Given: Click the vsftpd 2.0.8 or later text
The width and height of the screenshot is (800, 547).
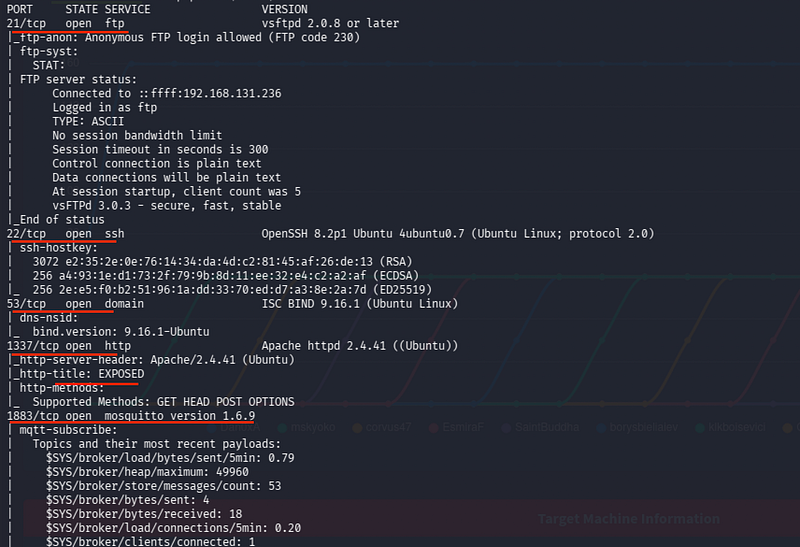Looking at the screenshot, I should coord(330,23).
